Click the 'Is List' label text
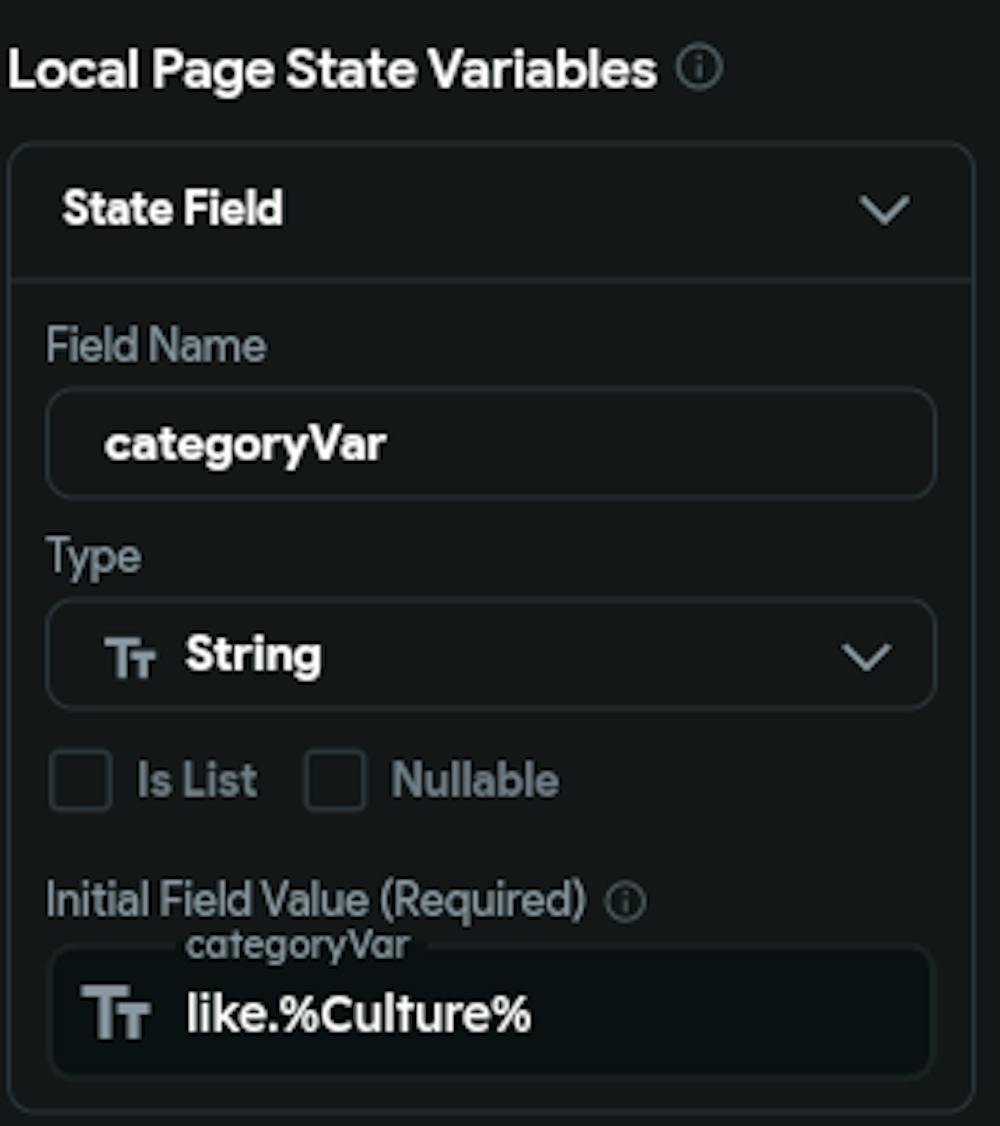Viewport: 1000px width, 1126px height. pyautogui.click(x=197, y=780)
